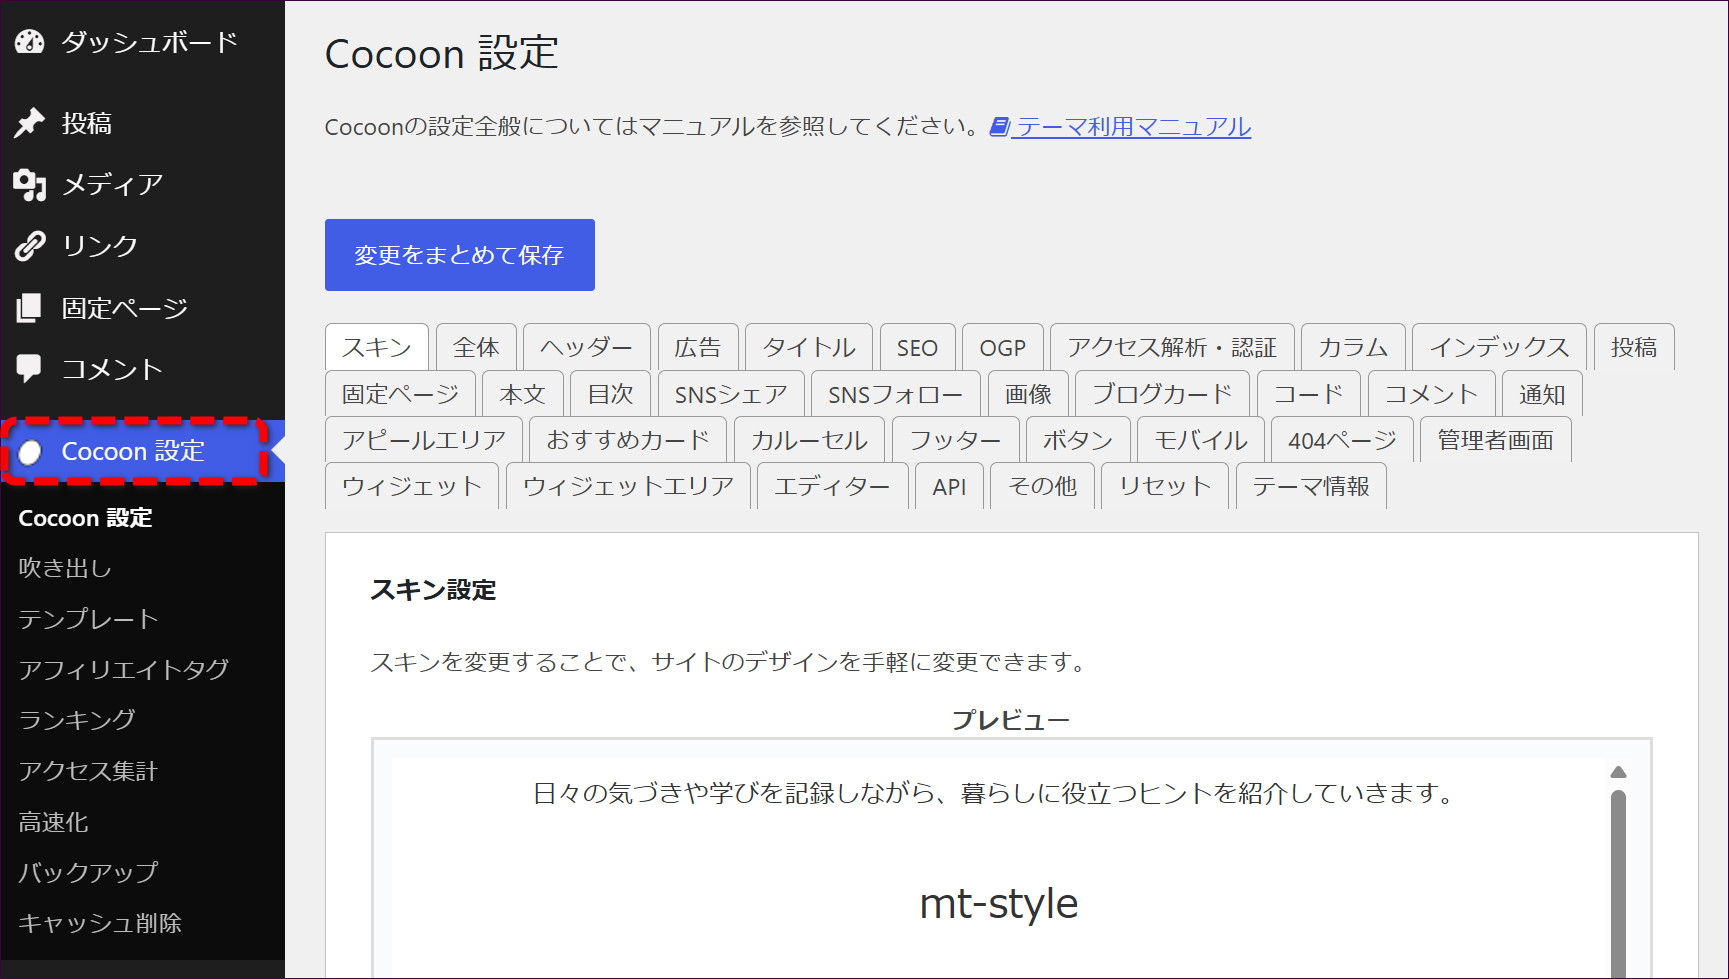The height and width of the screenshot is (979, 1729).
Task: Open the 吹き出し submenu item
Action: tap(65, 568)
